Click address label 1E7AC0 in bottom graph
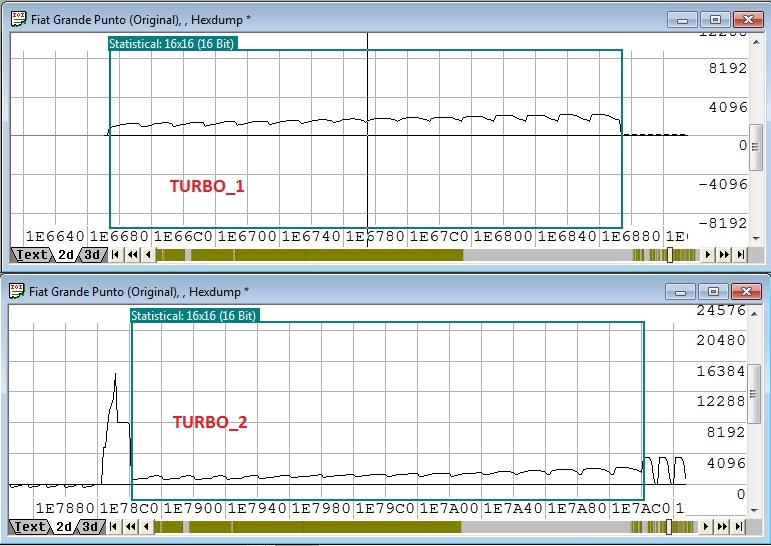Viewport: 771px width, 546px height. click(x=641, y=508)
